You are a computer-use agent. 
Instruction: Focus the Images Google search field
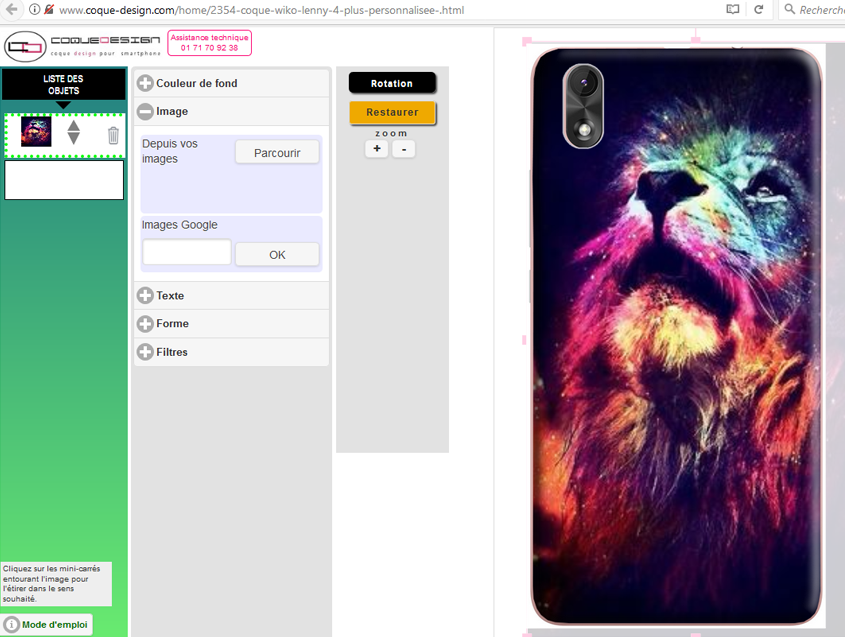187,252
